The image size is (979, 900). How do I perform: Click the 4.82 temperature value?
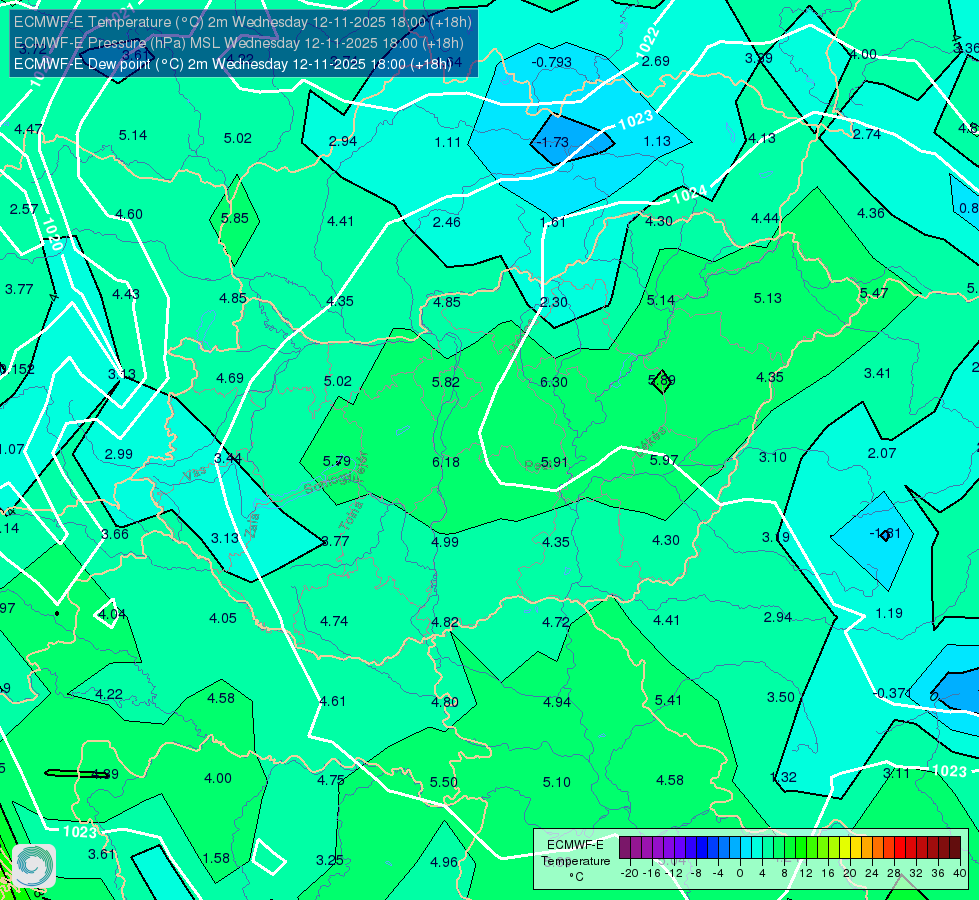pos(445,623)
